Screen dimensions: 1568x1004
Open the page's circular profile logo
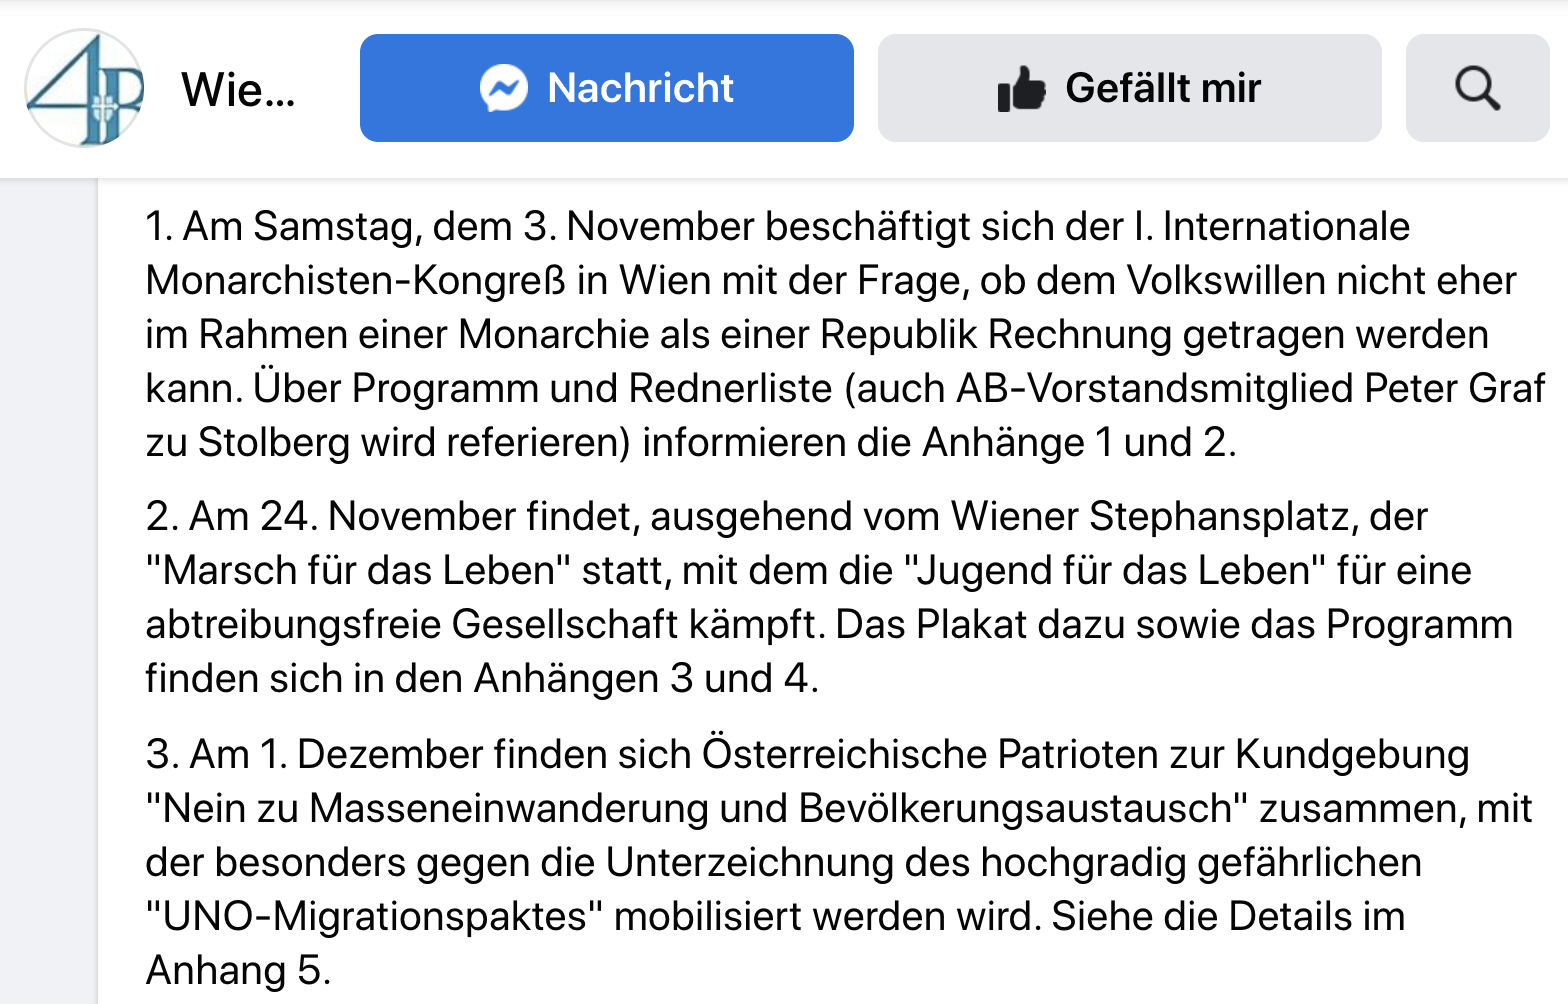click(84, 88)
